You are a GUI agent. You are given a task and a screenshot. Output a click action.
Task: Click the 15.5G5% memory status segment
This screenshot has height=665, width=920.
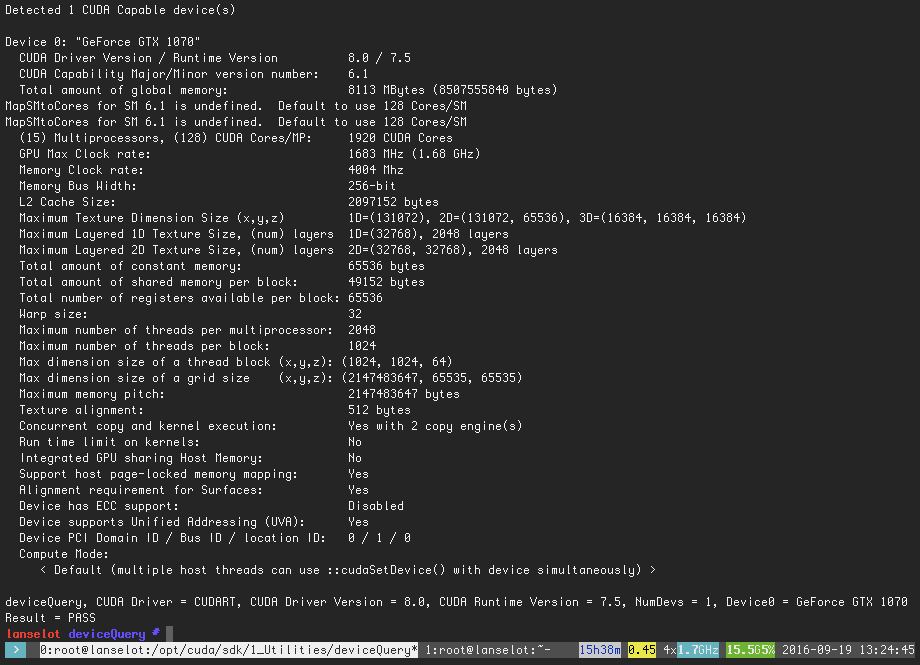[x=750, y=650]
